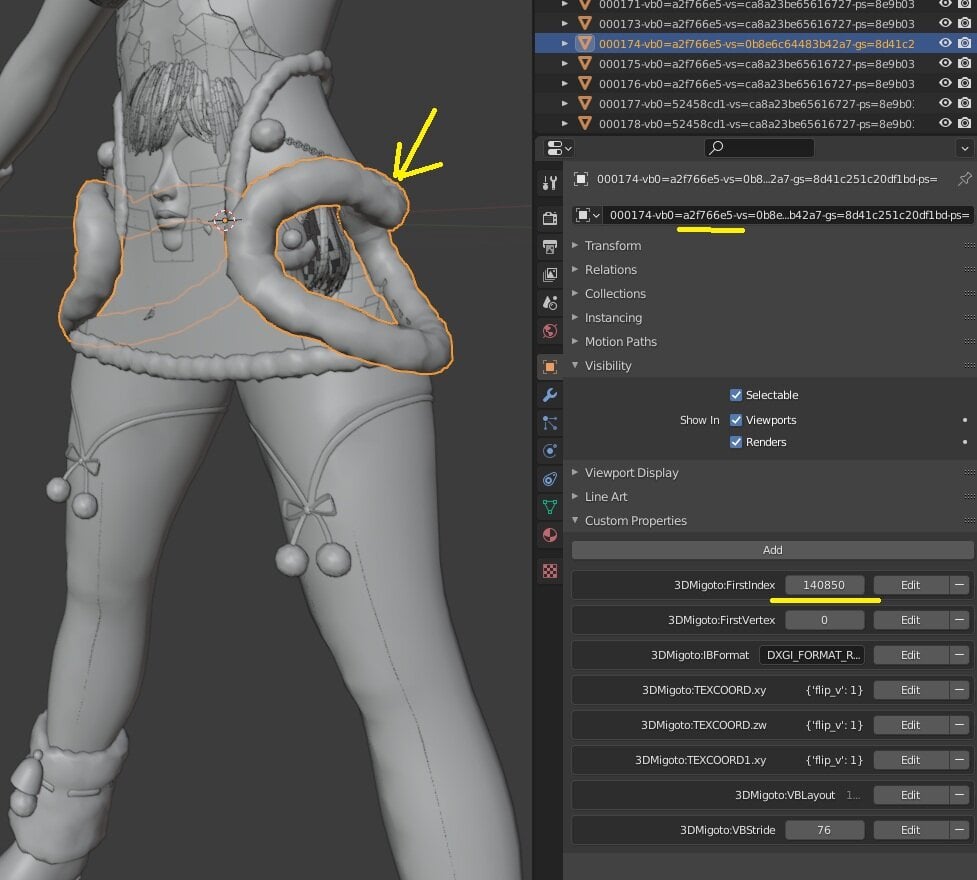Viewport: 977px width, 880px height.
Task: Open the Object properties tab
Action: click(550, 367)
